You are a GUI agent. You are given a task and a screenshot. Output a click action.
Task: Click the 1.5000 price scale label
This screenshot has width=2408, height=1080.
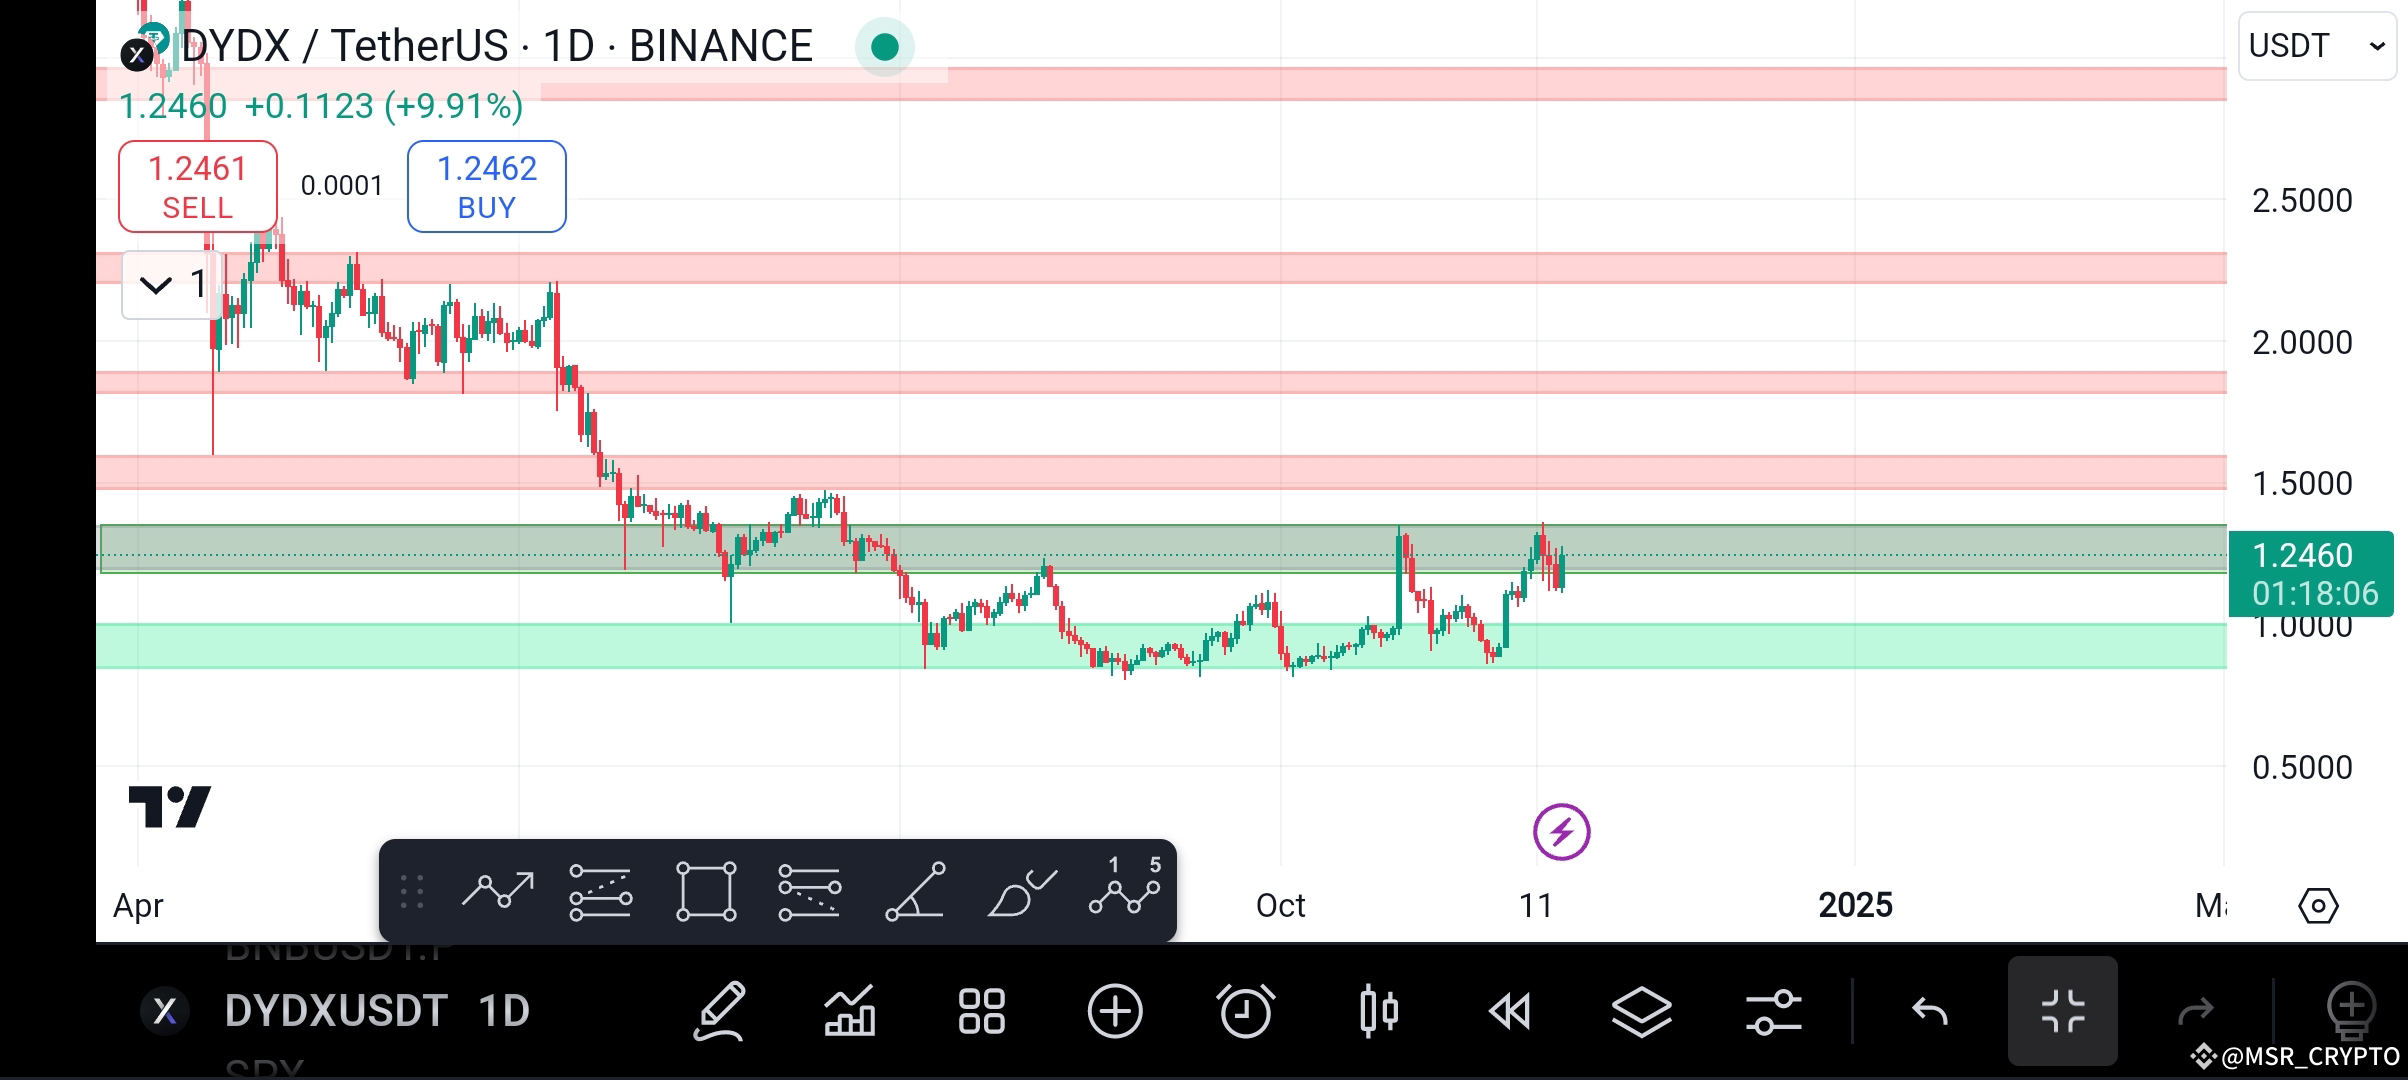pyautogui.click(x=2303, y=484)
